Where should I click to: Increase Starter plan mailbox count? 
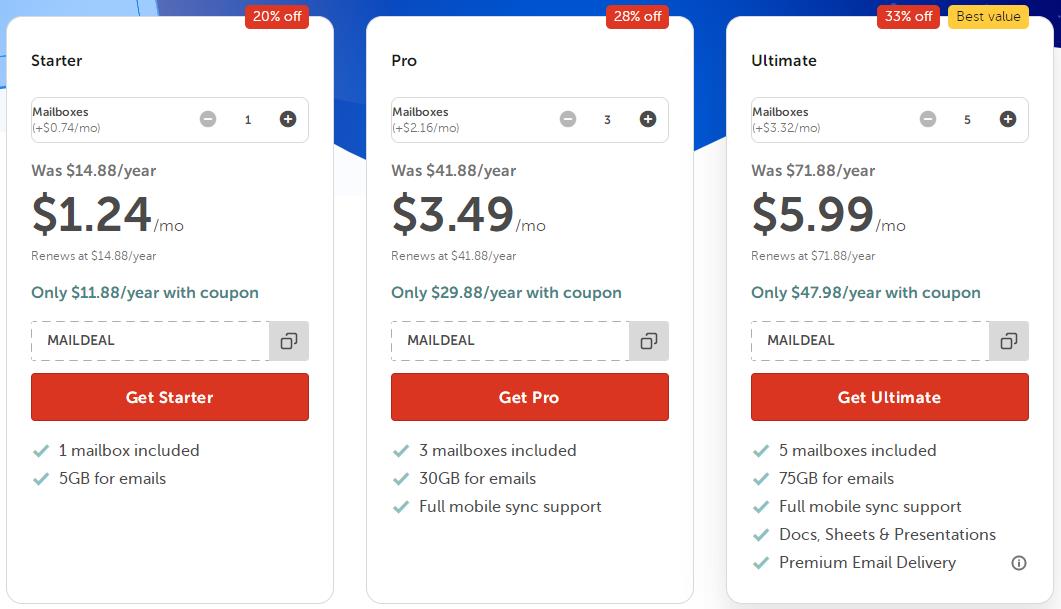point(288,119)
